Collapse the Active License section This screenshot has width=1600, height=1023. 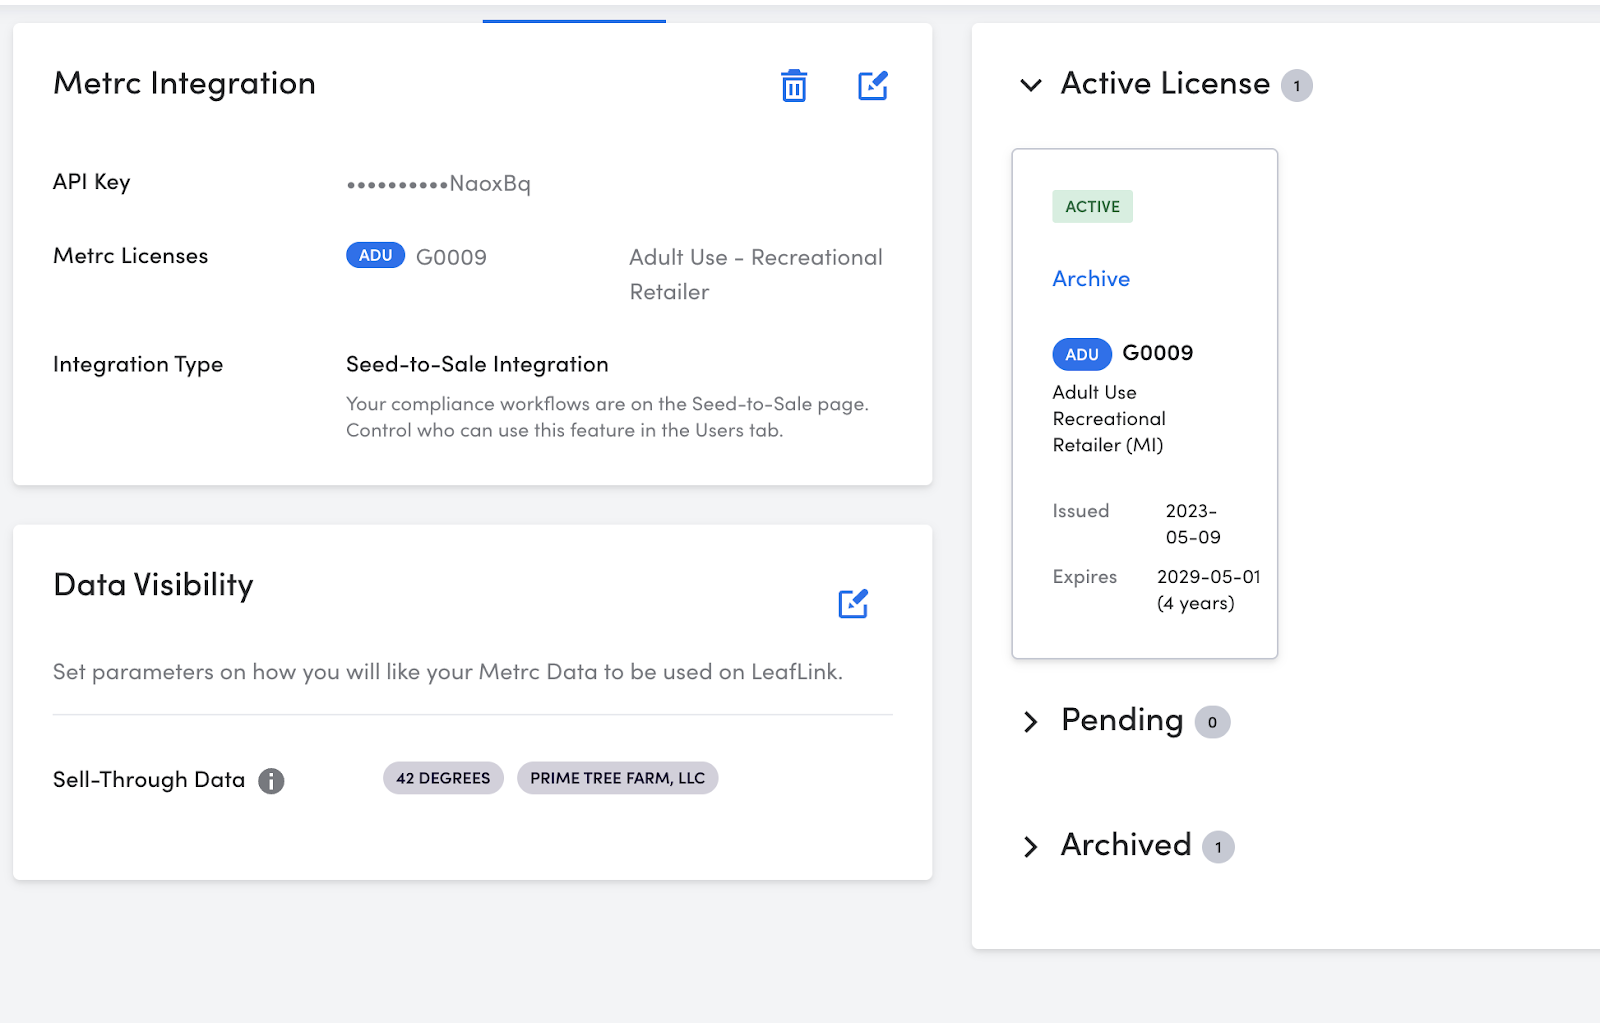pyautogui.click(x=1031, y=85)
